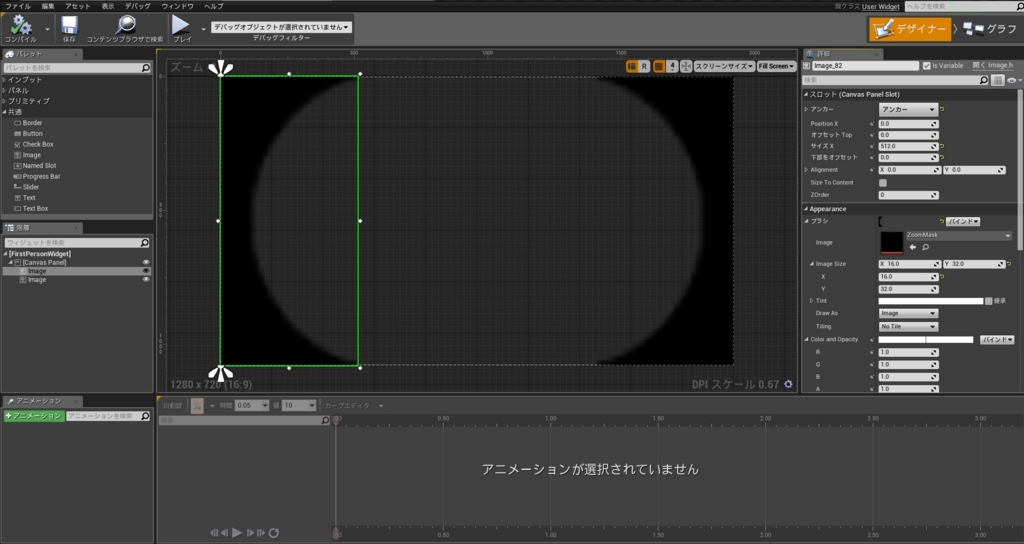Image resolution: width=1024 pixels, height=544 pixels.
Task: Open the アンカー anchor preset dropdown
Action: (908, 110)
